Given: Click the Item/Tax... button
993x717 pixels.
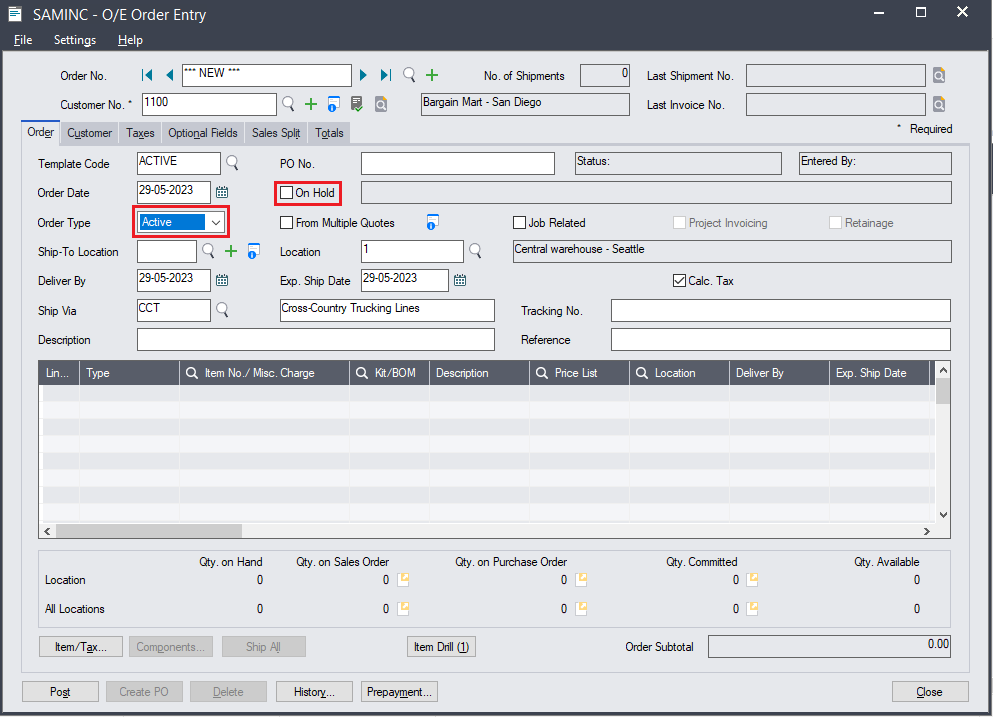Looking at the screenshot, I should (80, 647).
